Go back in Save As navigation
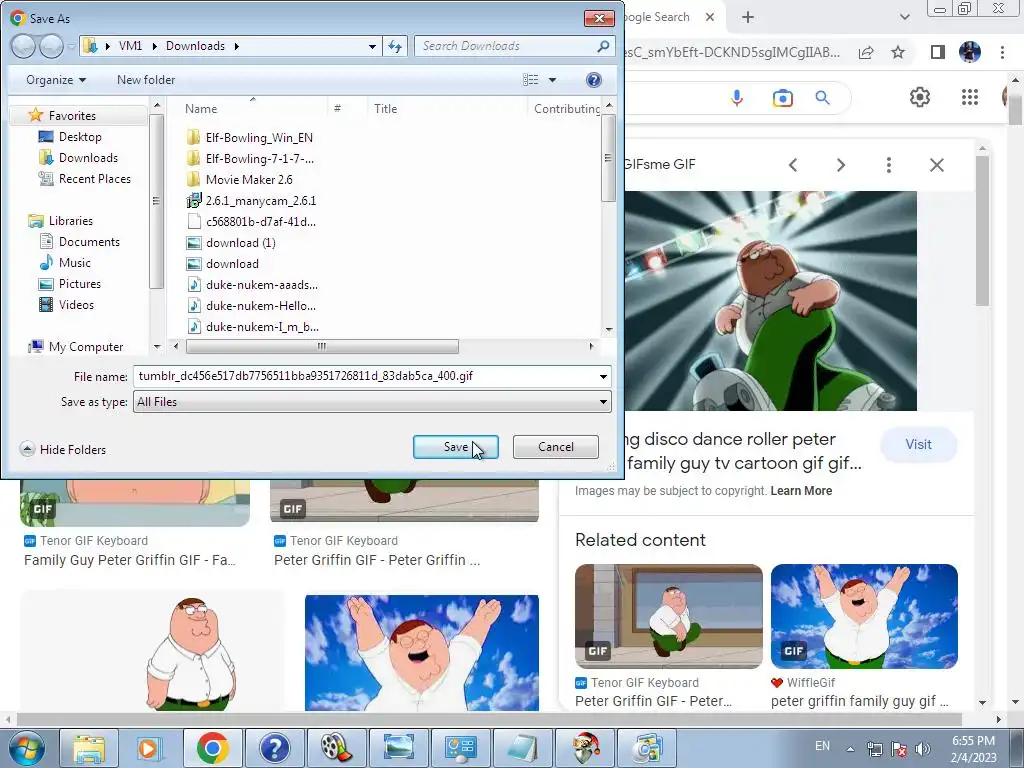Screen dimensions: 1024x768 click(x=23, y=46)
